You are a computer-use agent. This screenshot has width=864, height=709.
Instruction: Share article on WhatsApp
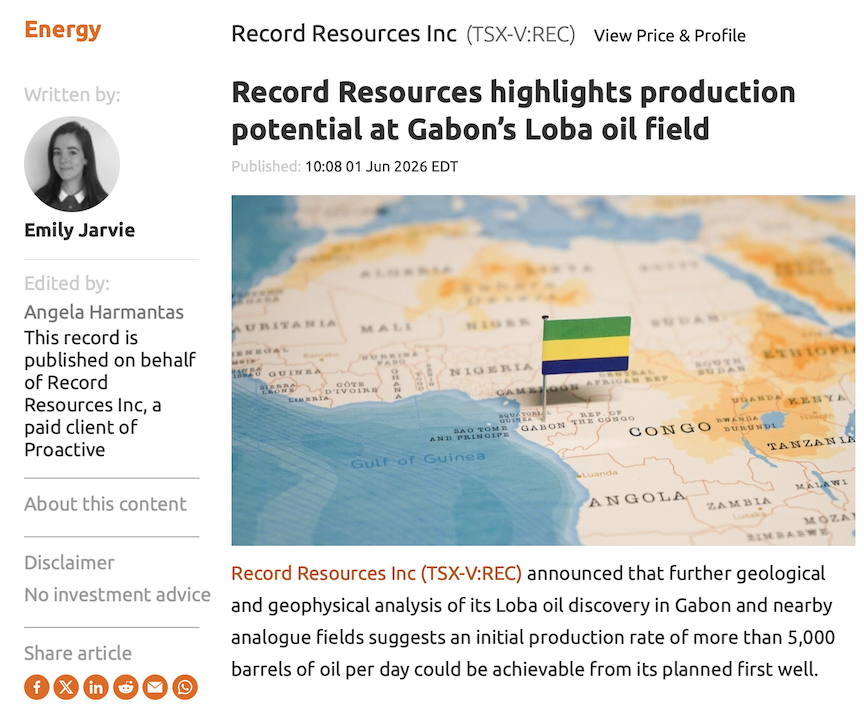185,687
